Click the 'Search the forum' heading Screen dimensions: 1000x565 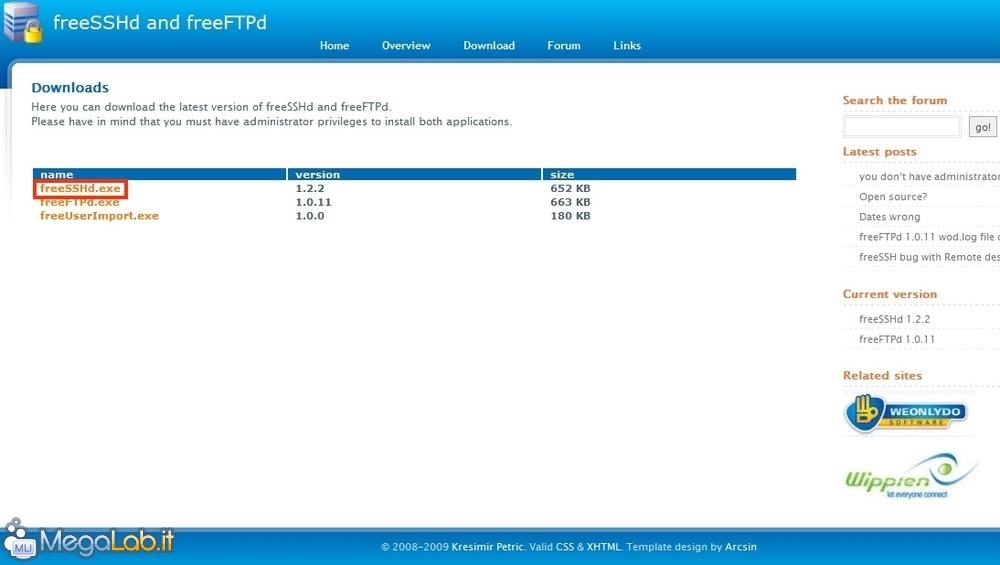click(x=895, y=100)
